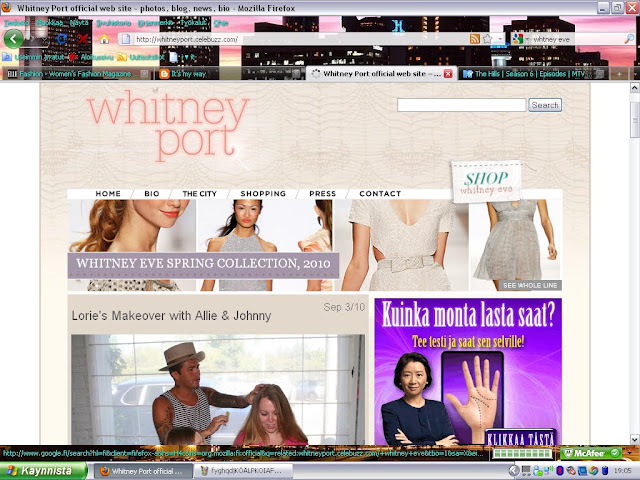Image resolution: width=640 pixels, height=480 pixels.
Task: Click the whitney port site logo
Action: 167,125
